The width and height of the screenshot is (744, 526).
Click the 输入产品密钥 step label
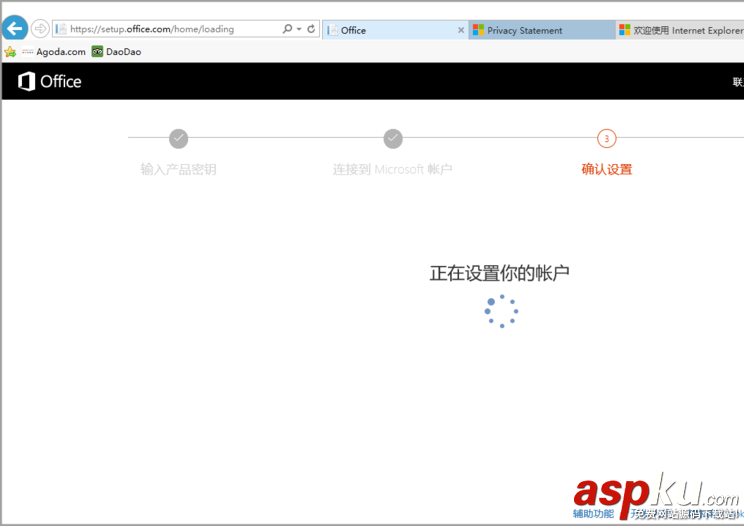click(178, 169)
